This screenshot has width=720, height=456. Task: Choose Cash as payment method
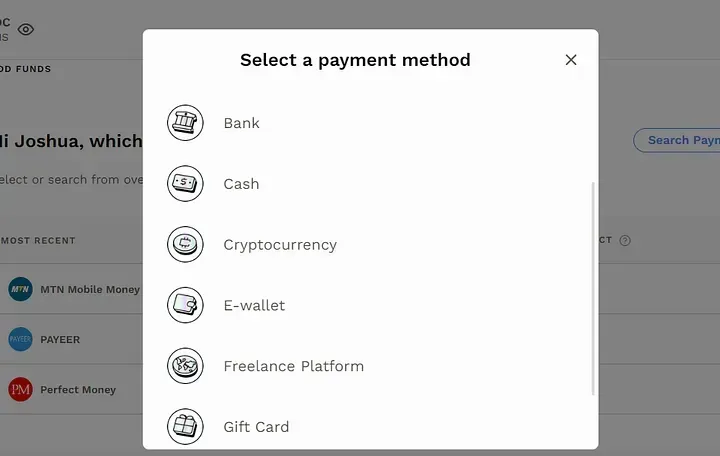[241, 184]
